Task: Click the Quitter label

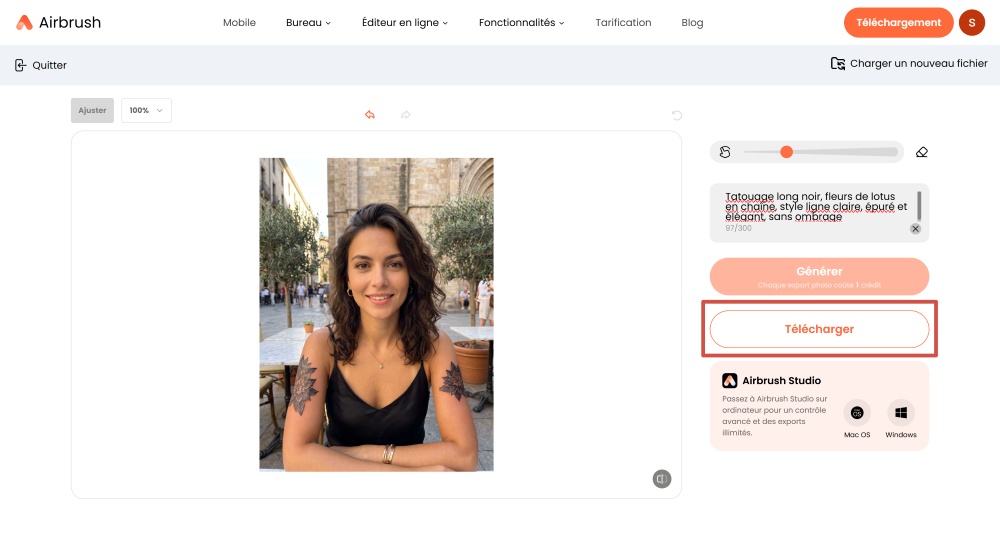Action: click(x=49, y=65)
